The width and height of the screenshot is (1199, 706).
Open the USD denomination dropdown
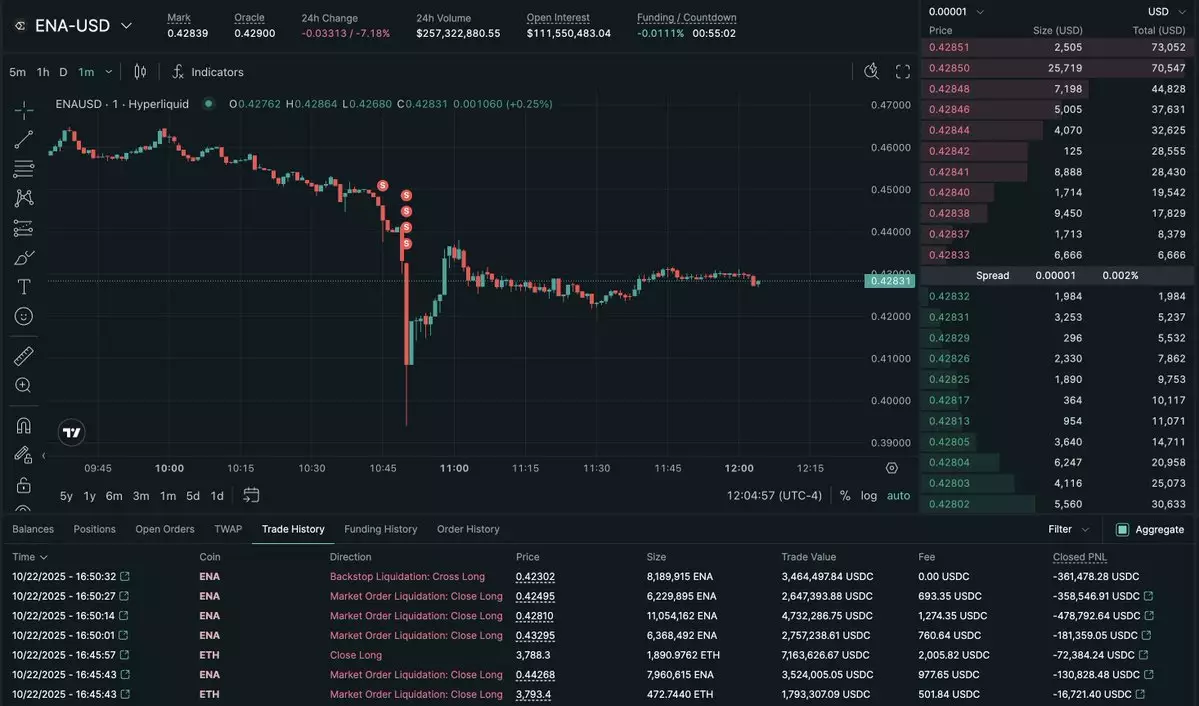[1165, 12]
